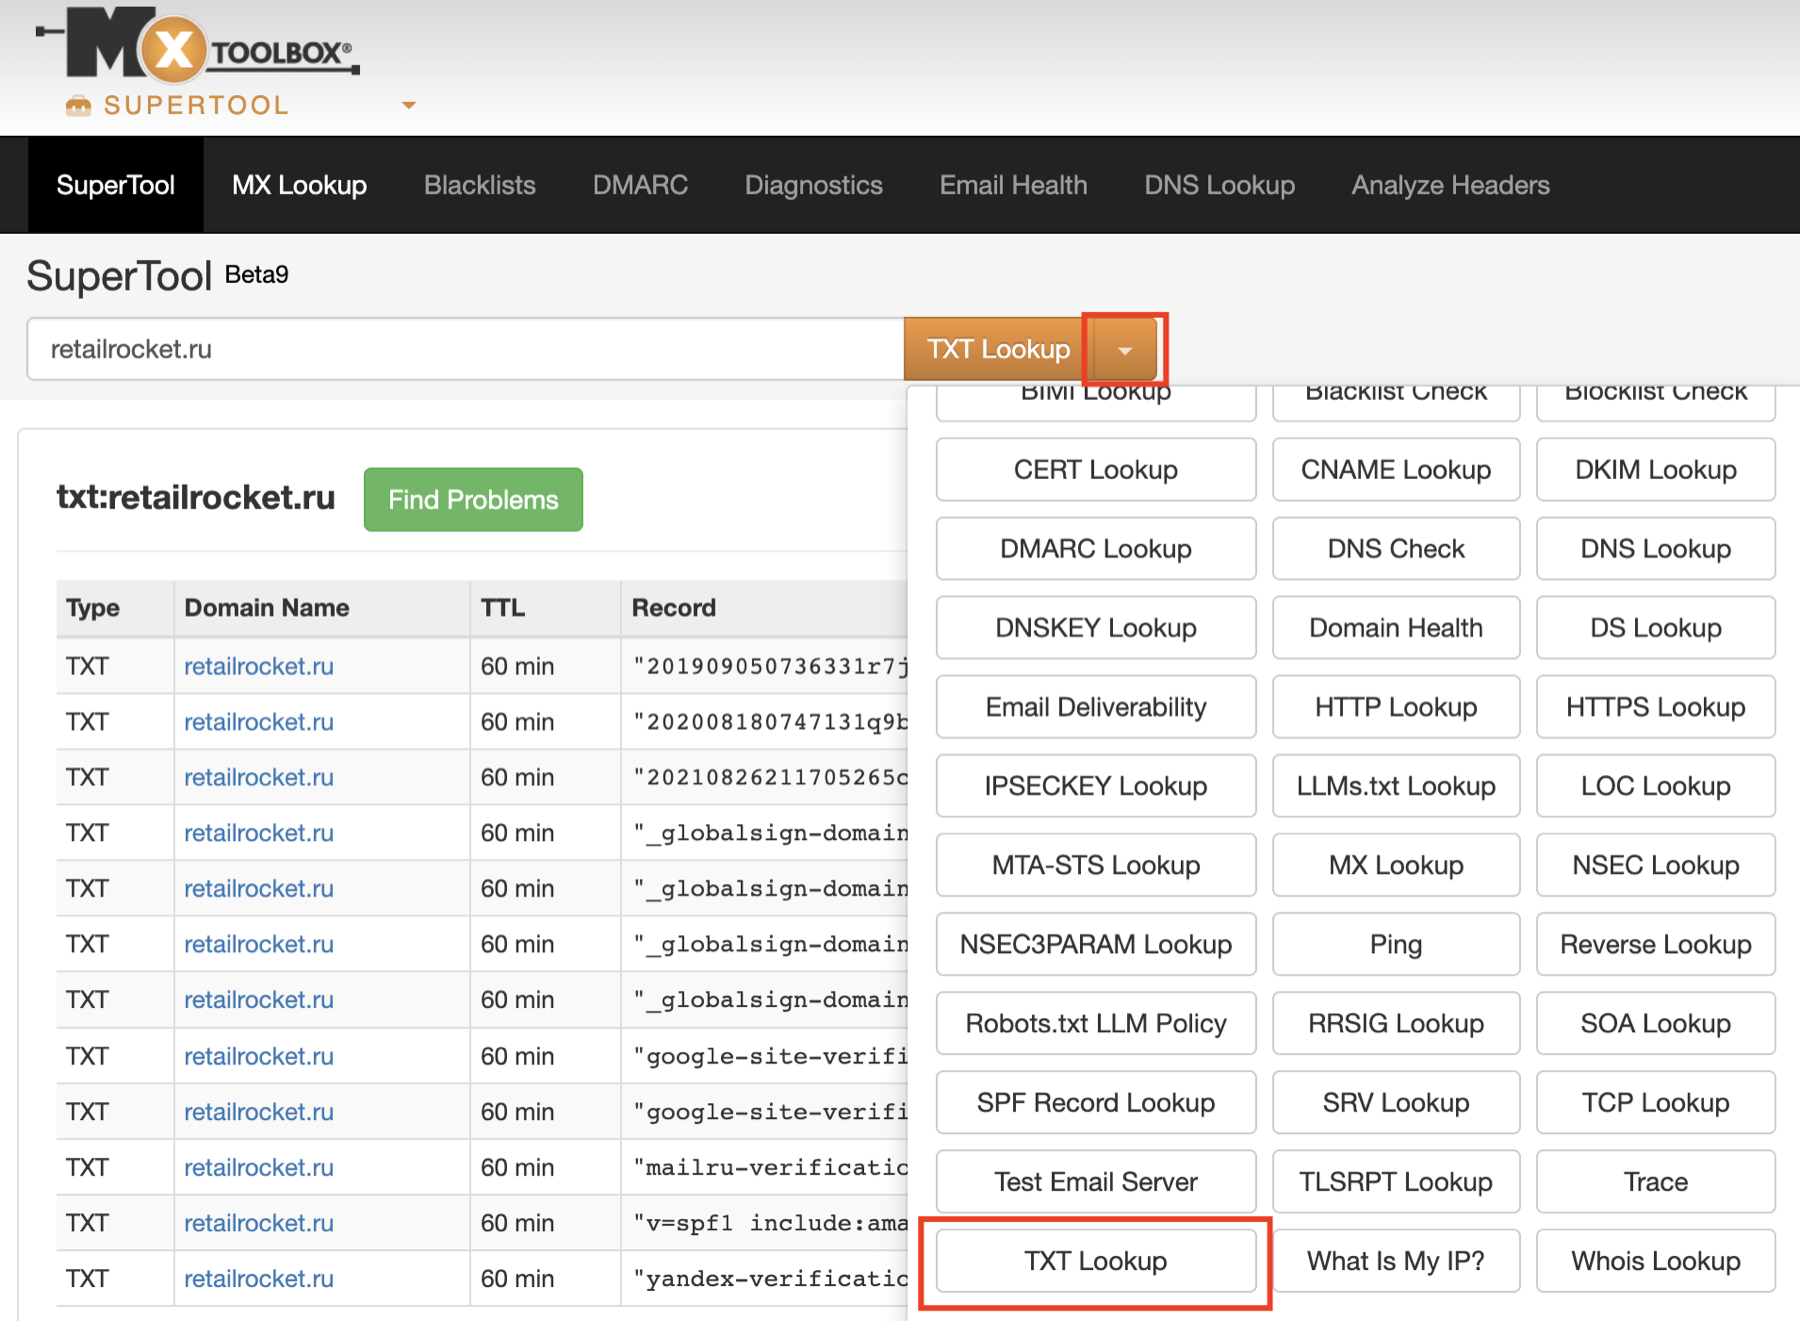Select SPF Record Lookup option

click(1096, 1102)
